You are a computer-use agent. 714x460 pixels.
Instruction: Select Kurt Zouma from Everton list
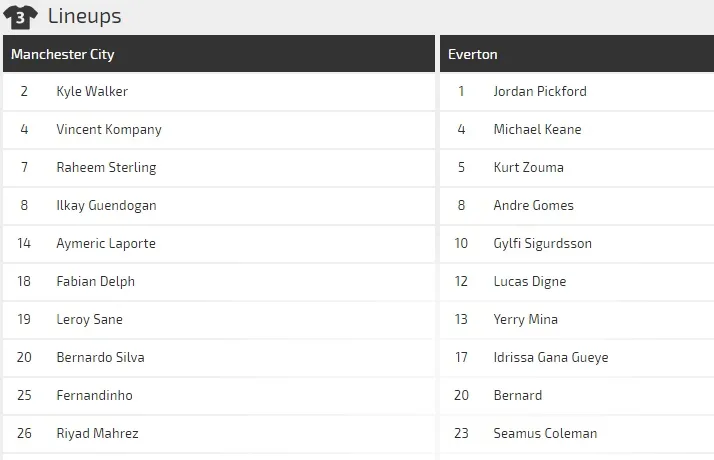pyautogui.click(x=528, y=167)
